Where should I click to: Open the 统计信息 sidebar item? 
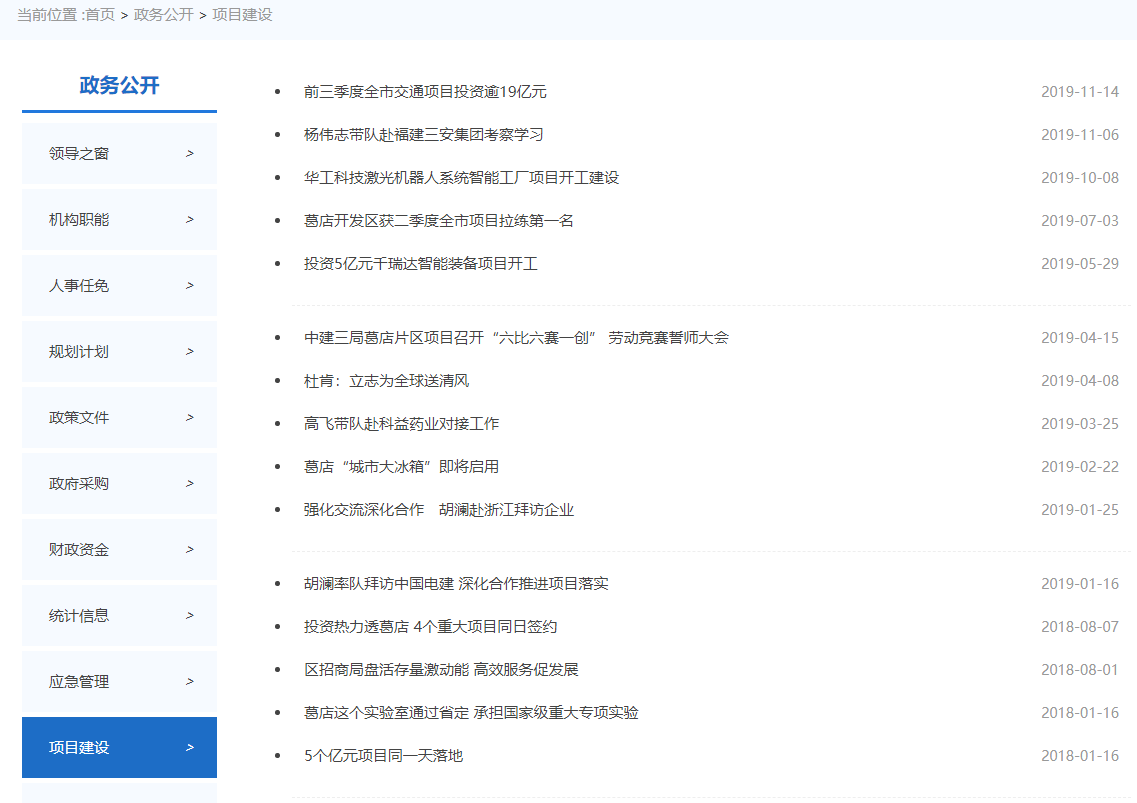[119, 615]
